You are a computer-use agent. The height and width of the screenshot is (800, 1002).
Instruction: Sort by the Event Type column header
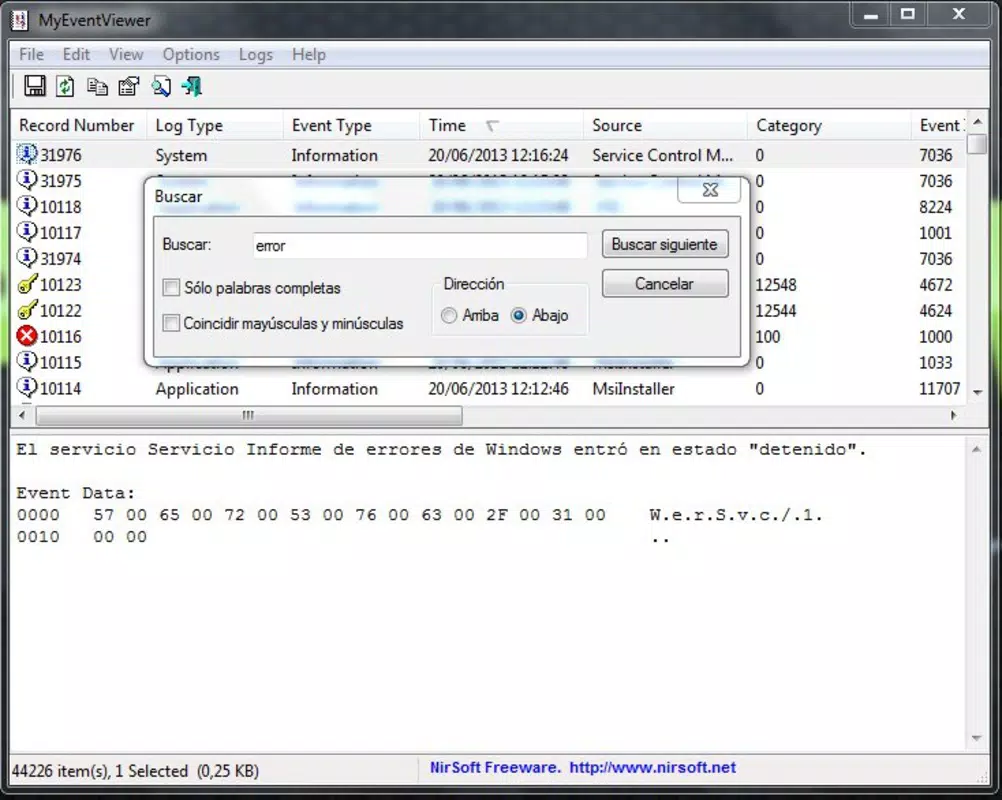click(x=351, y=125)
